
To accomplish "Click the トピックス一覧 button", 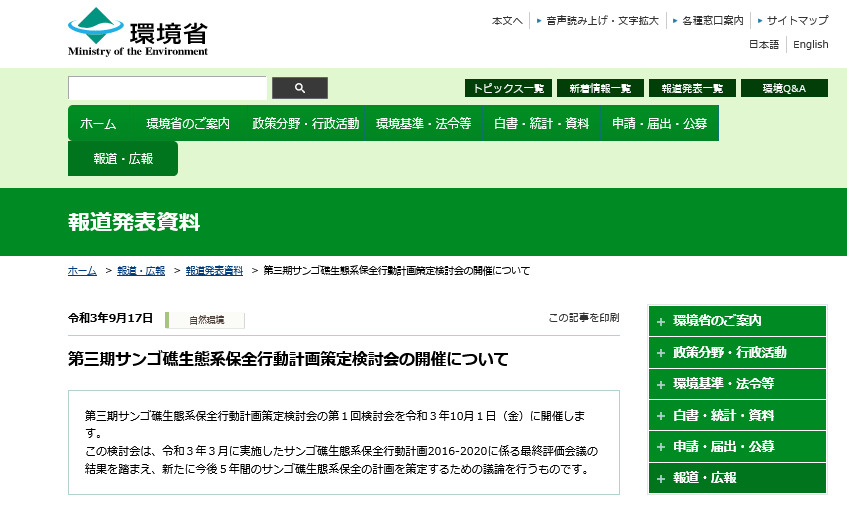I will pyautogui.click(x=508, y=88).
